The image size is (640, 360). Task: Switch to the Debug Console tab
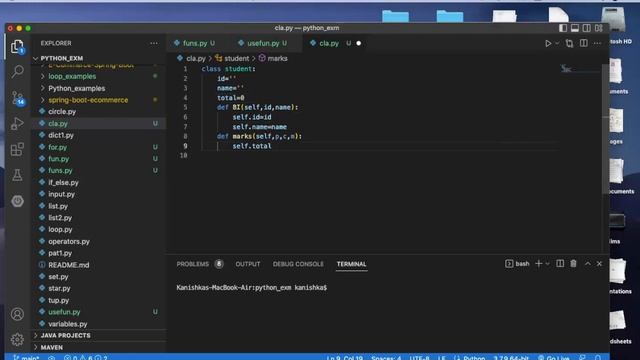coord(298,264)
